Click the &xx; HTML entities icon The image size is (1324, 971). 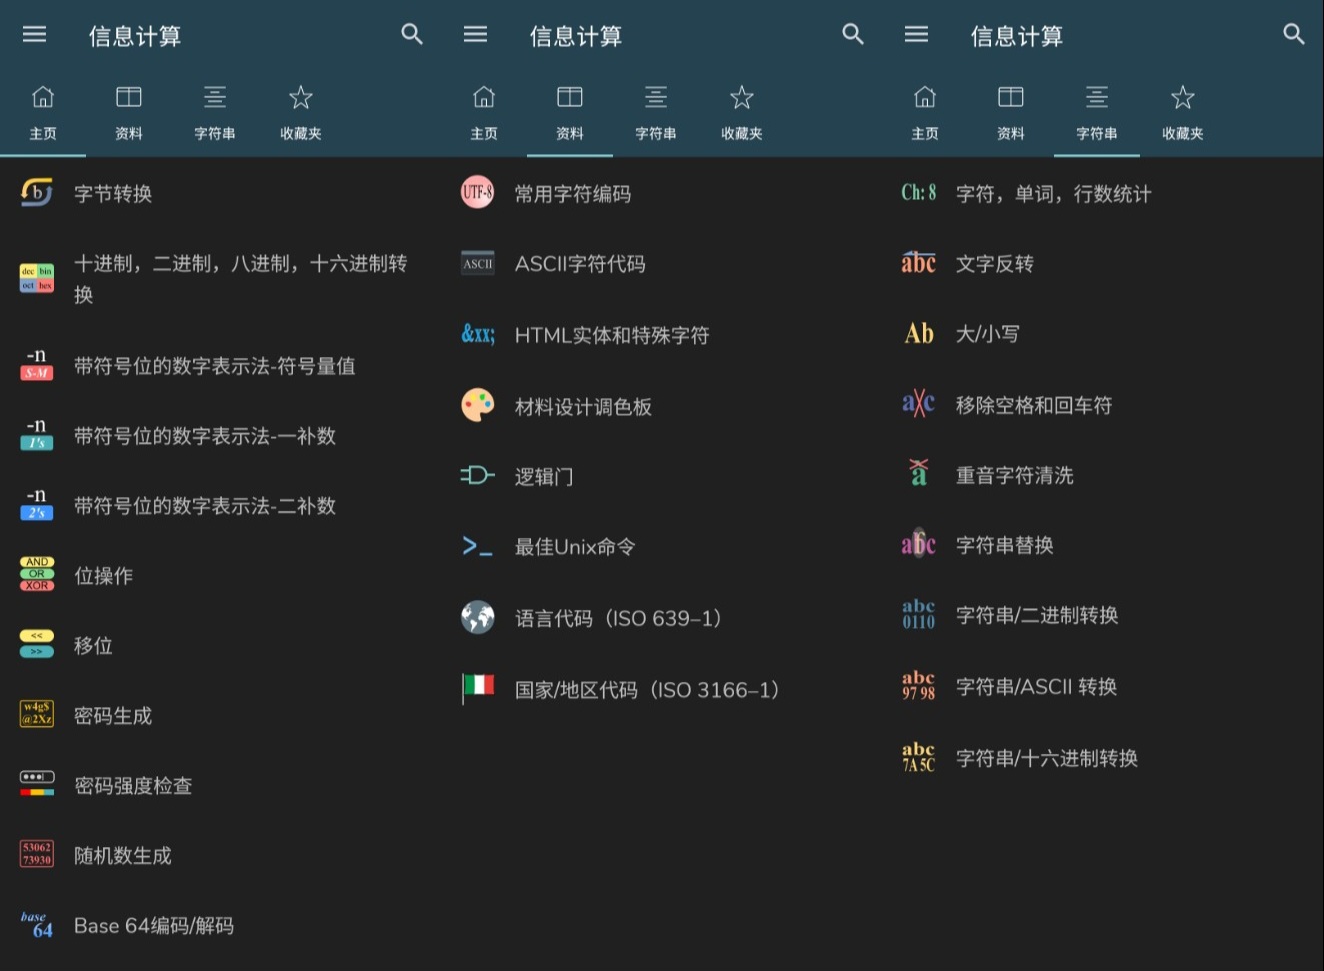click(x=478, y=334)
